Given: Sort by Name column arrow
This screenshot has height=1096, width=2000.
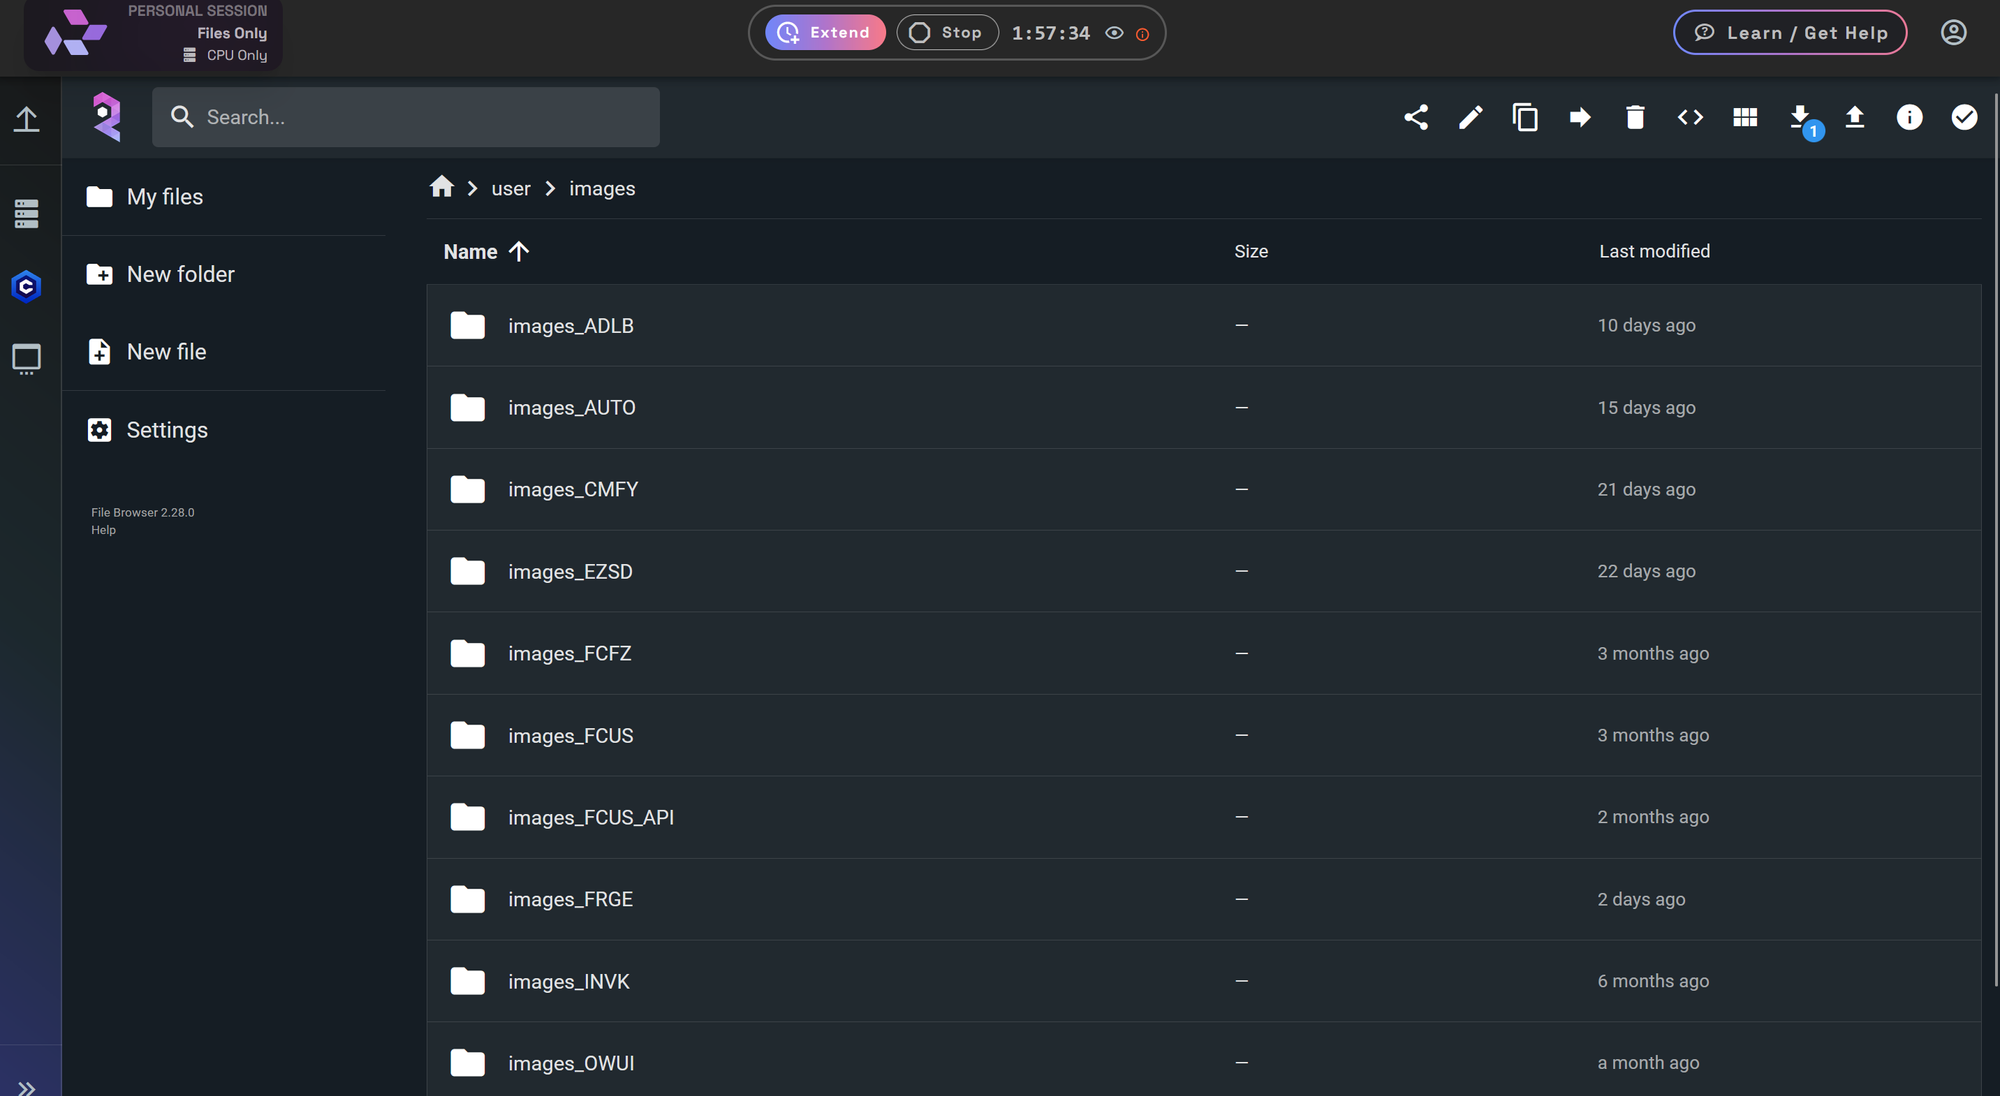Looking at the screenshot, I should pyautogui.click(x=518, y=251).
